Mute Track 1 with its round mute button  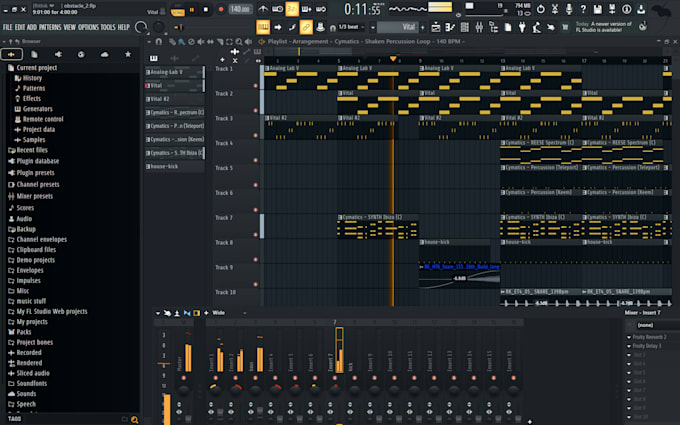[x=255, y=85]
